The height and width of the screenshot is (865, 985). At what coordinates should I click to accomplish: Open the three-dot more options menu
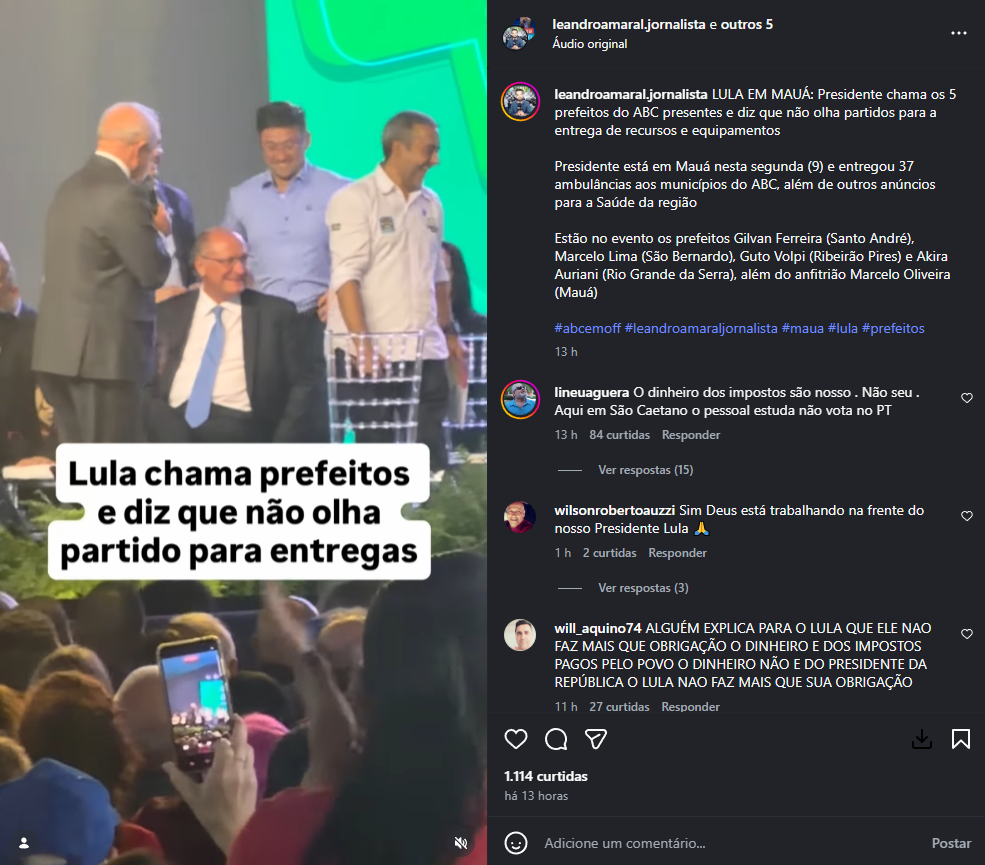(959, 33)
